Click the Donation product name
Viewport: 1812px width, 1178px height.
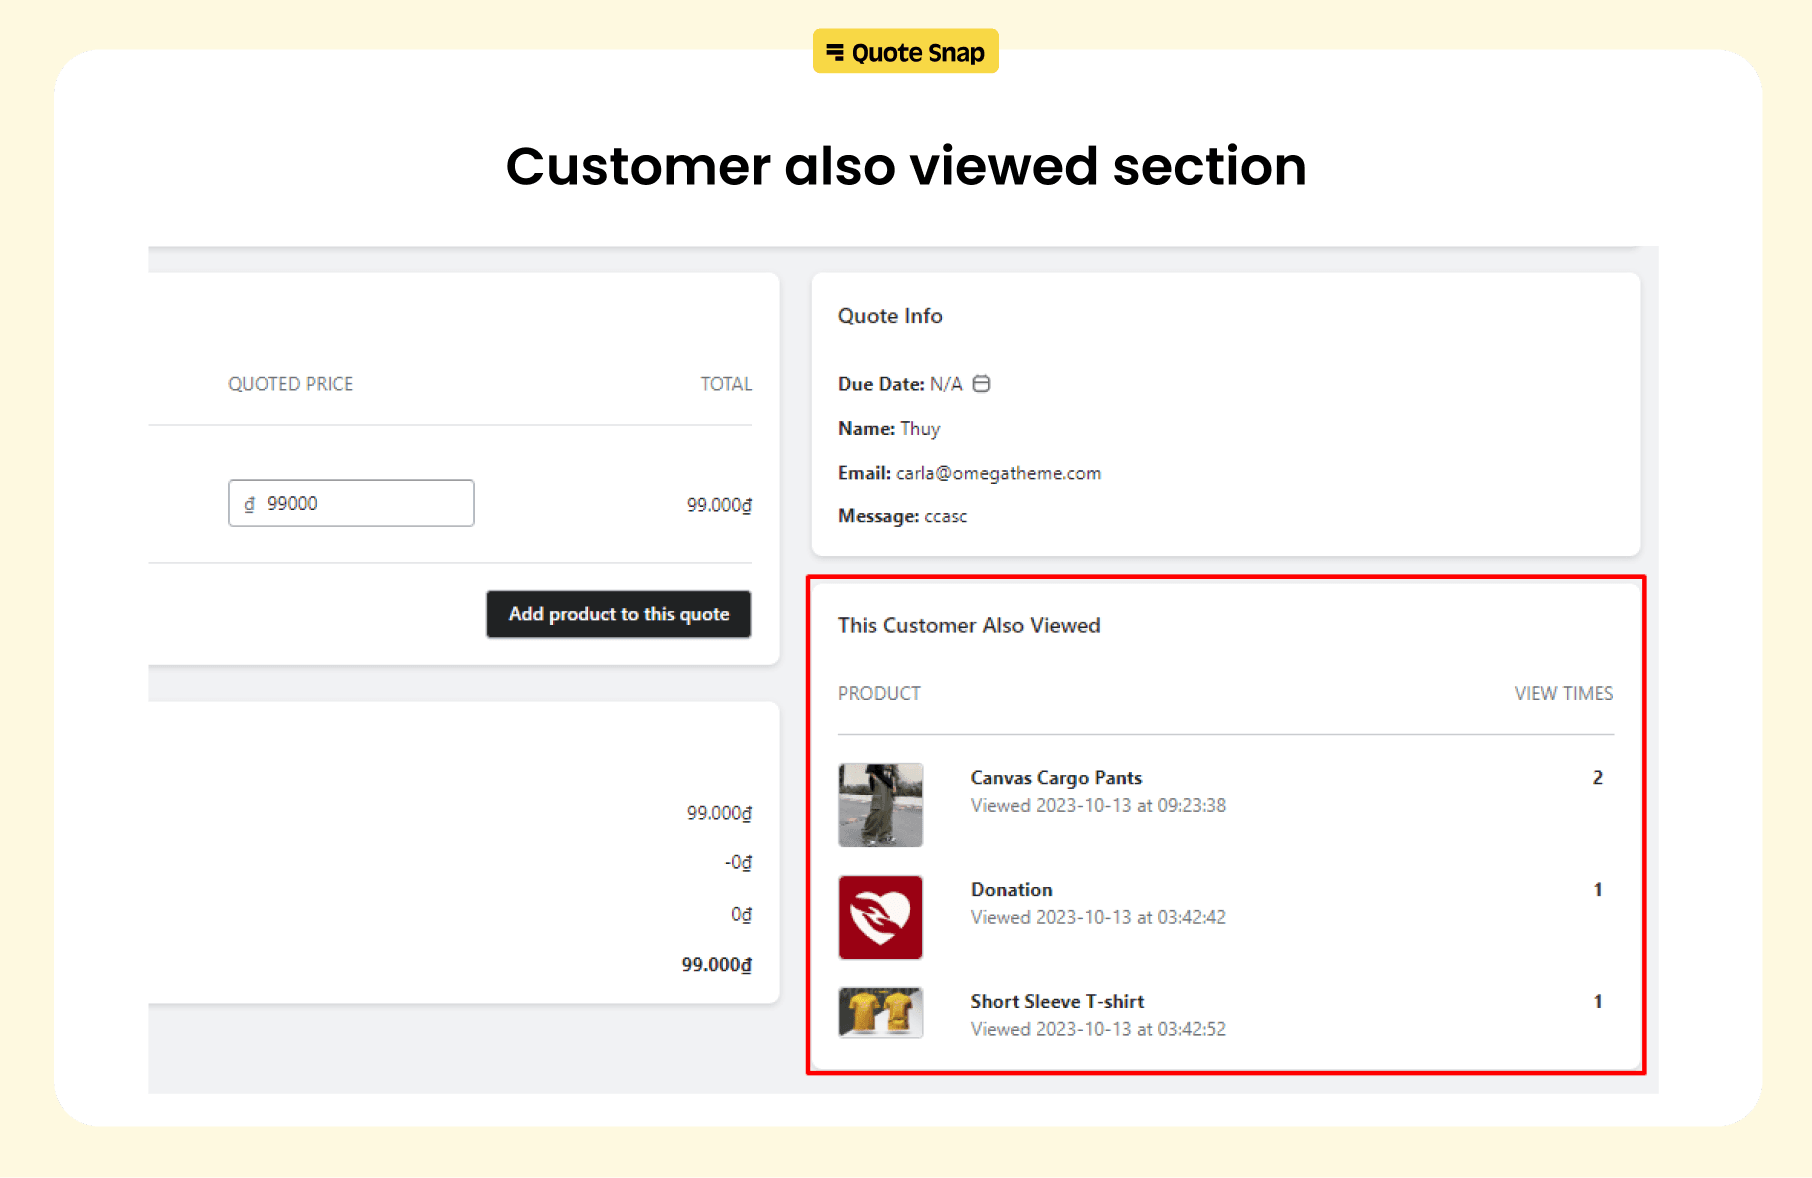click(x=1011, y=889)
